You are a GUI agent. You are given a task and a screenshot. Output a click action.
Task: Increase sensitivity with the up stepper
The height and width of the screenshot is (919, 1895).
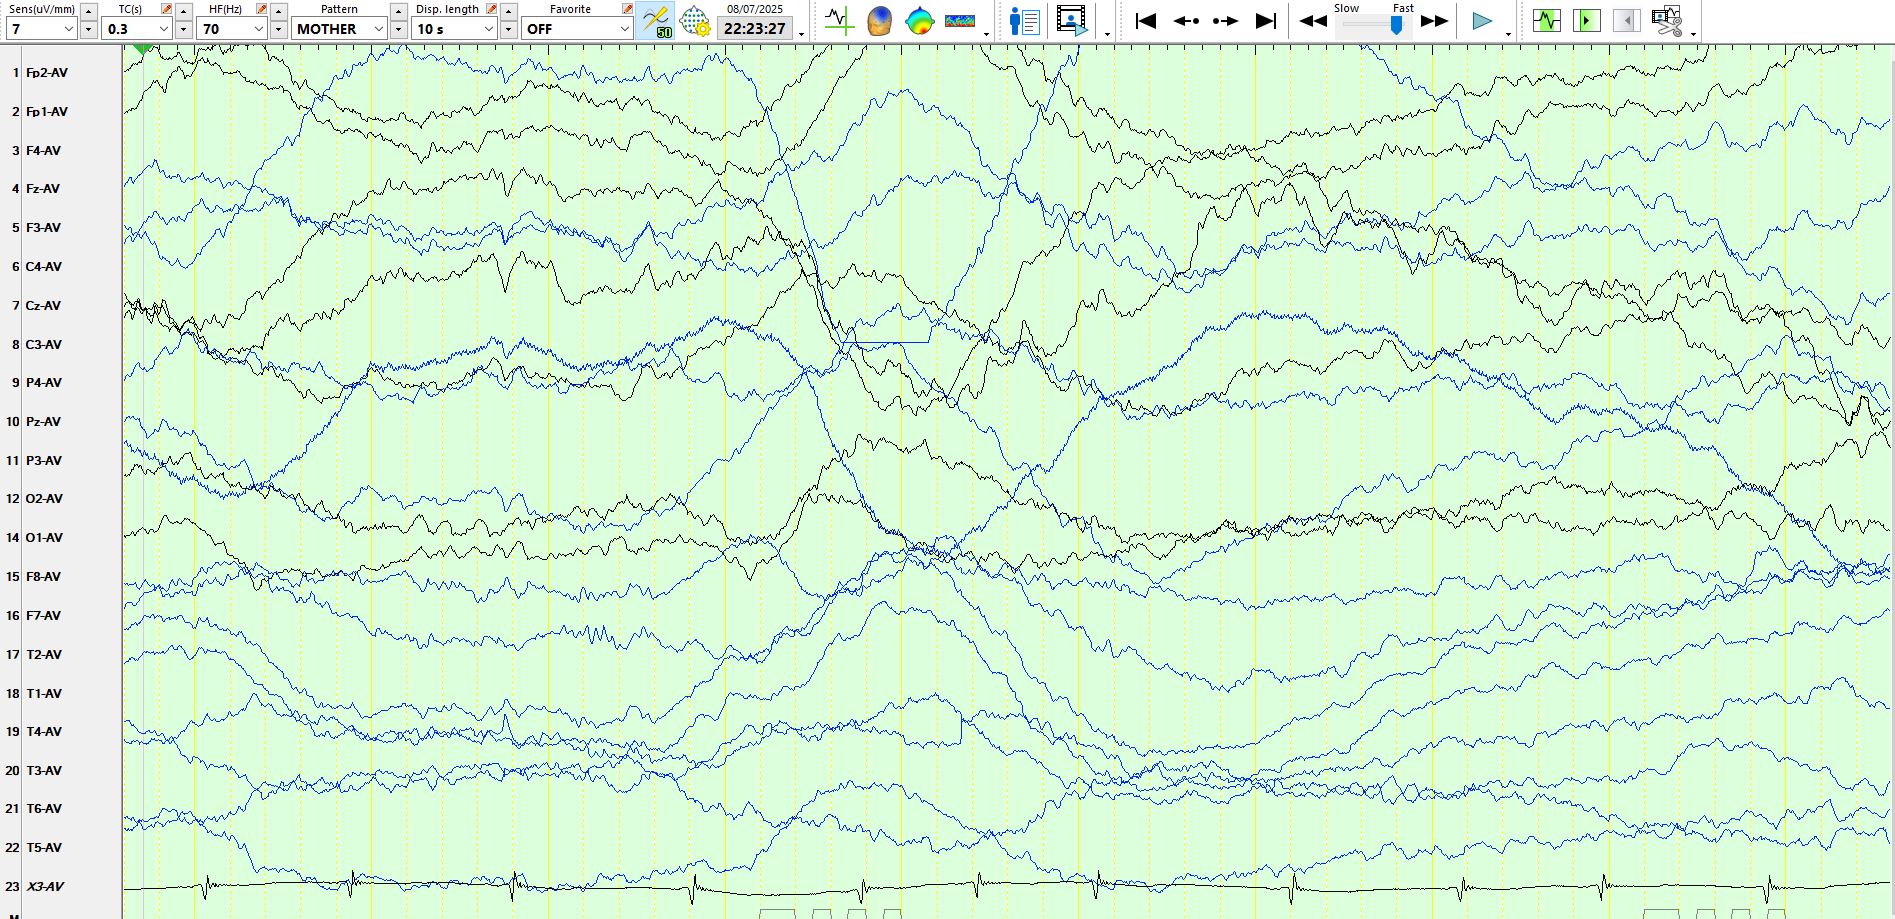[x=89, y=10]
